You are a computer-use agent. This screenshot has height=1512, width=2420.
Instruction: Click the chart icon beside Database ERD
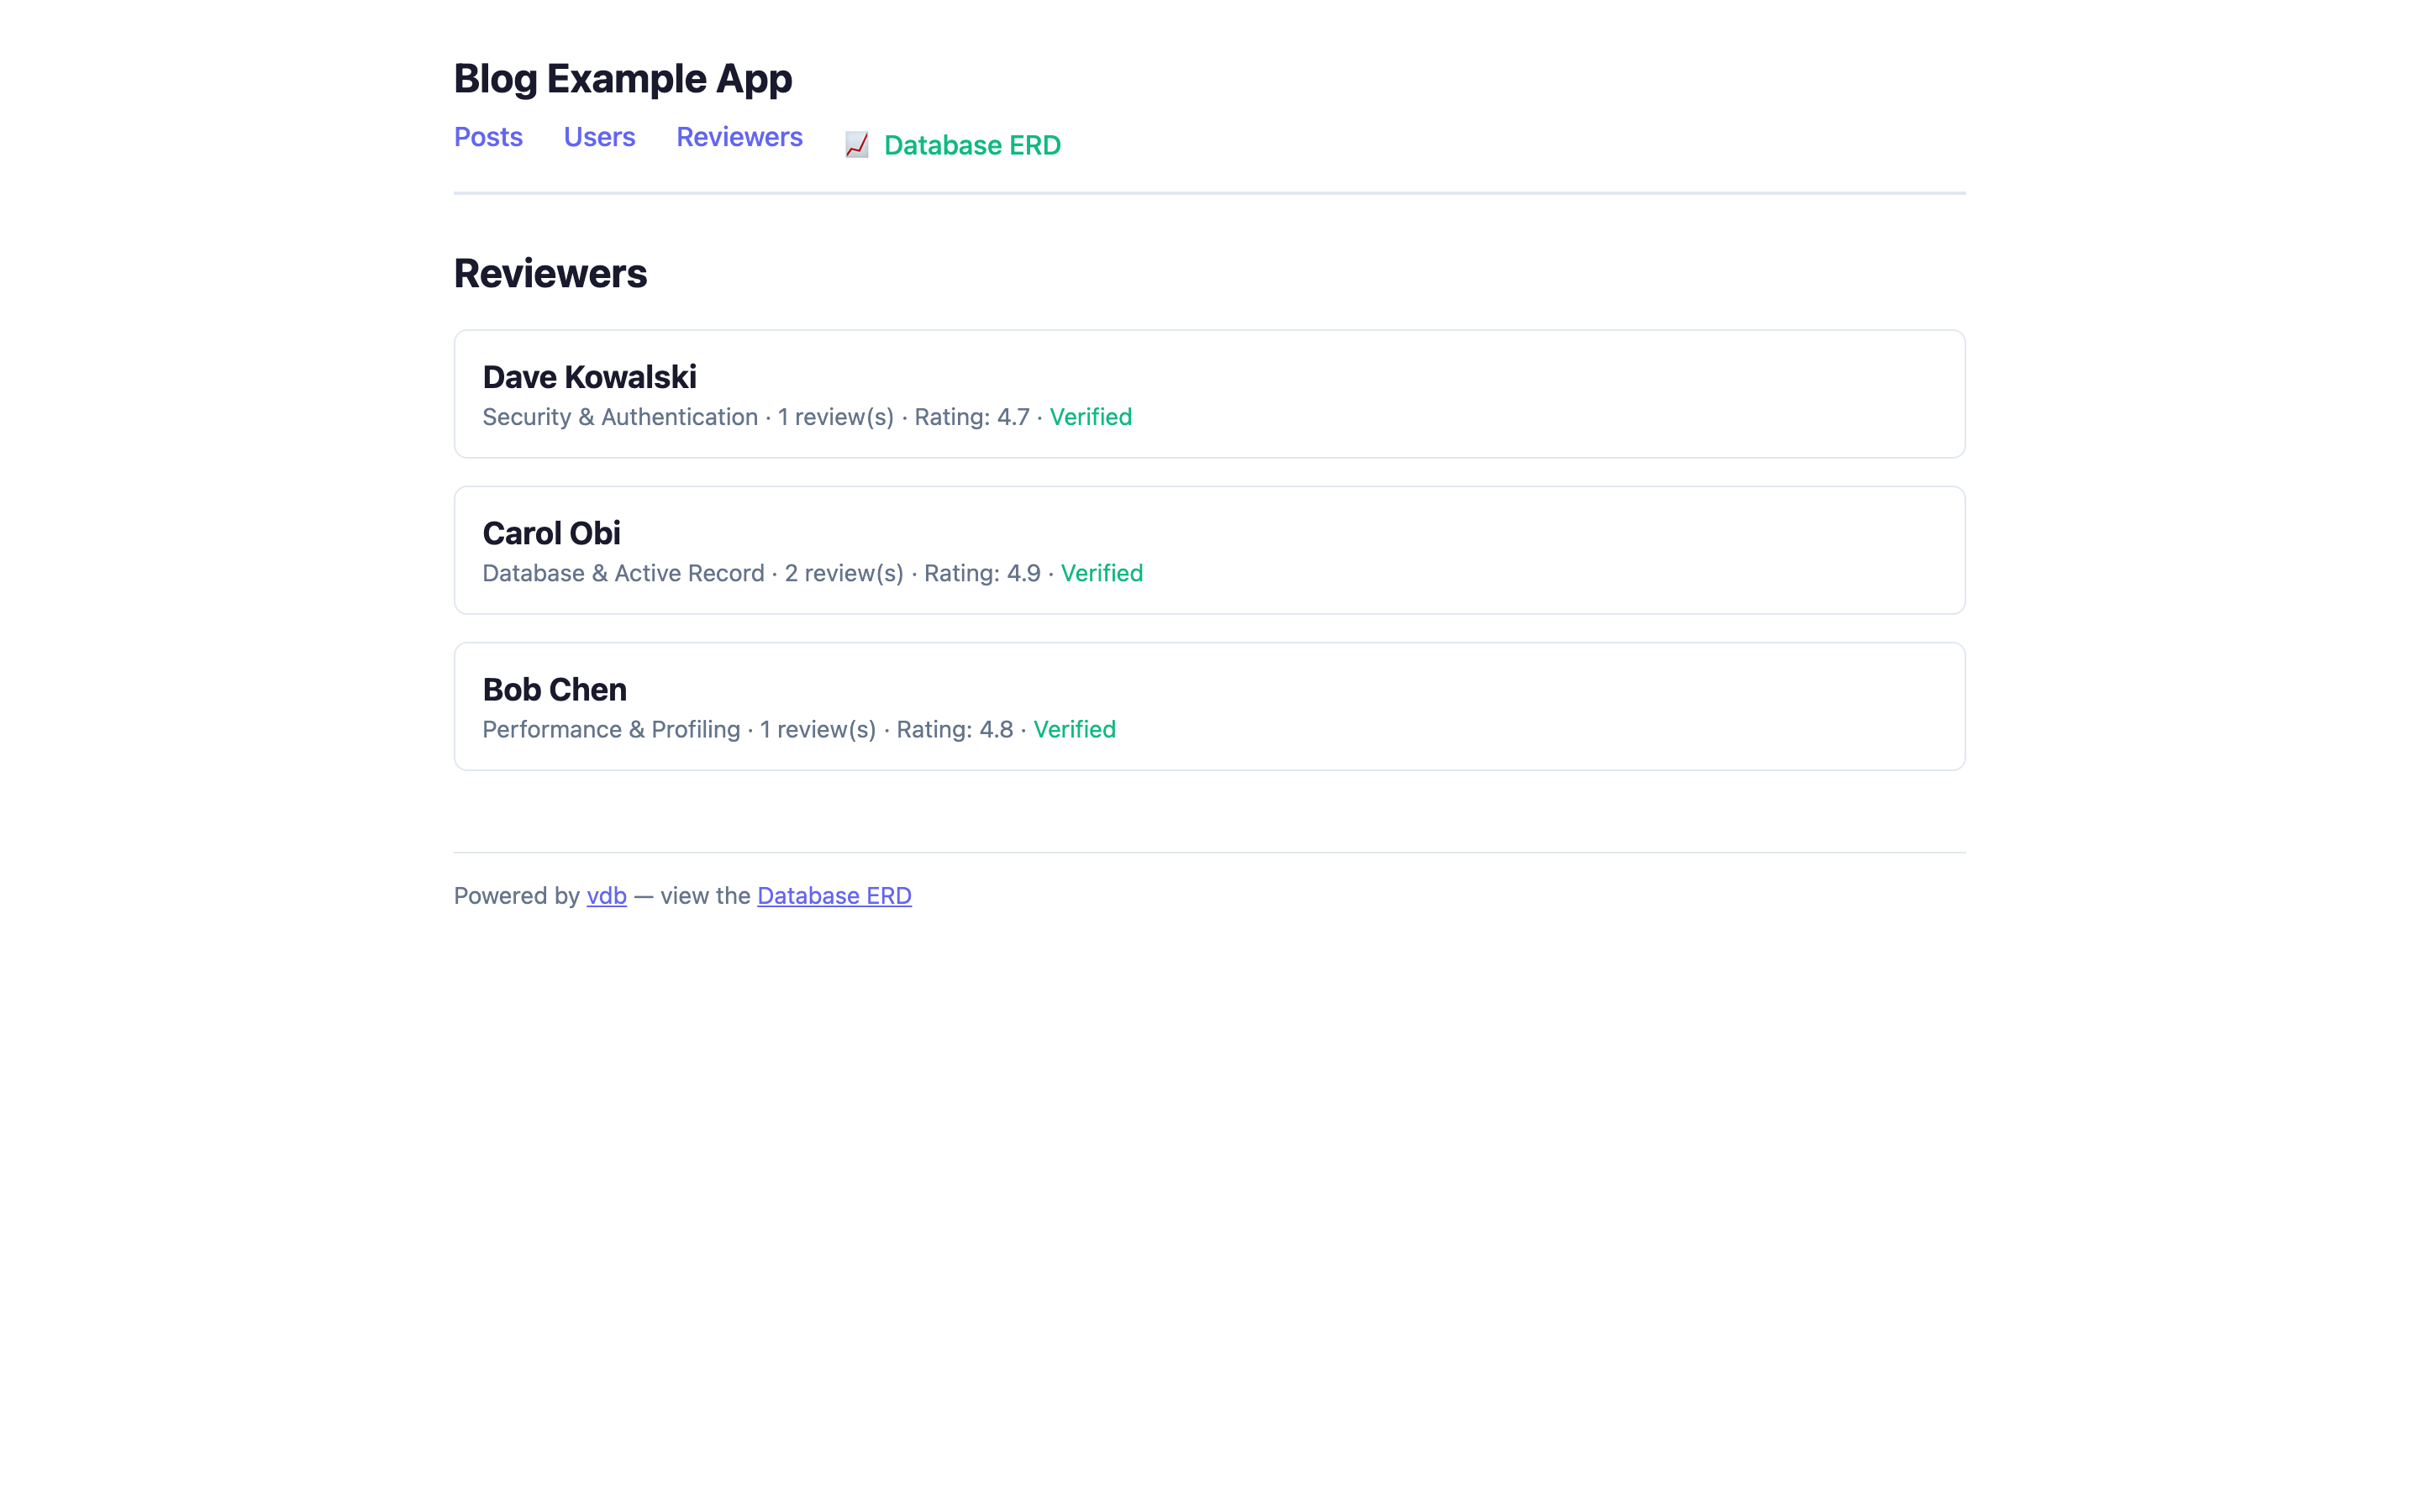856,145
